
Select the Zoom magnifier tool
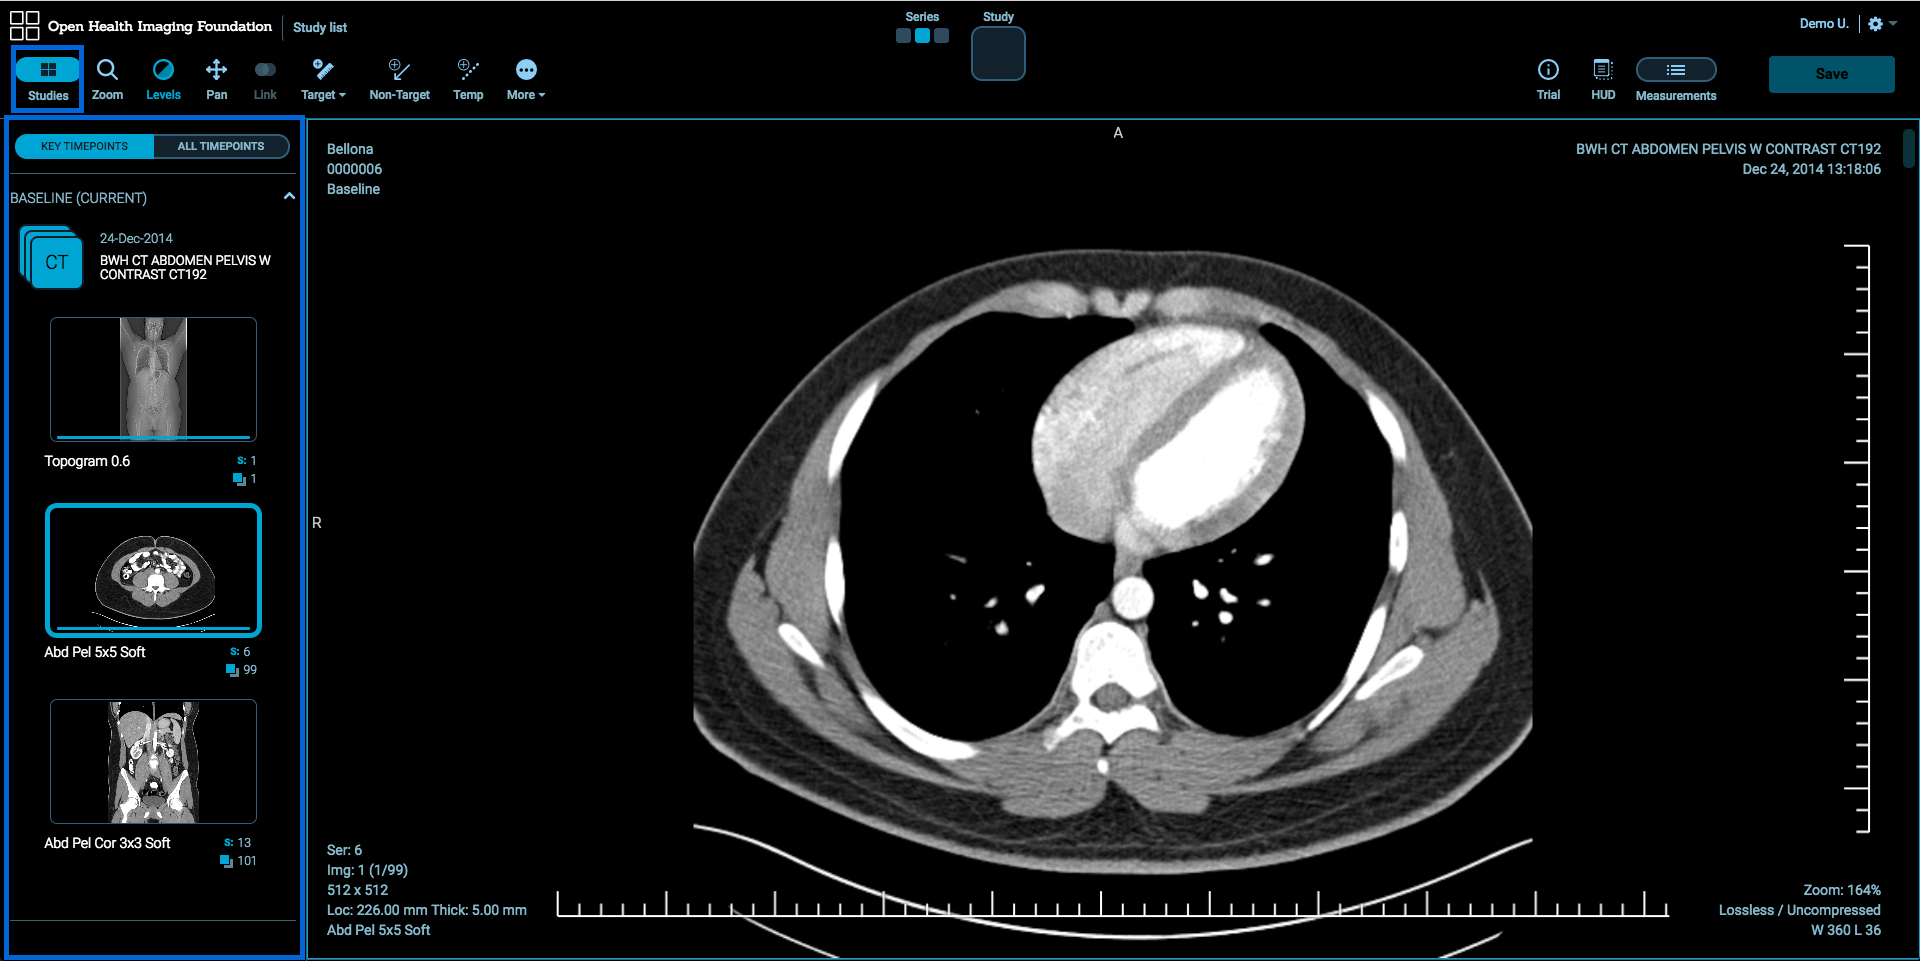pyautogui.click(x=107, y=79)
